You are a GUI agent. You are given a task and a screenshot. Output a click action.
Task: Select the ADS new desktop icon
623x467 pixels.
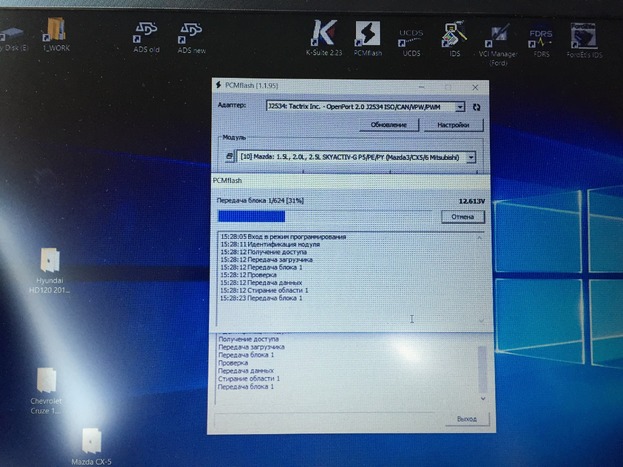191,33
